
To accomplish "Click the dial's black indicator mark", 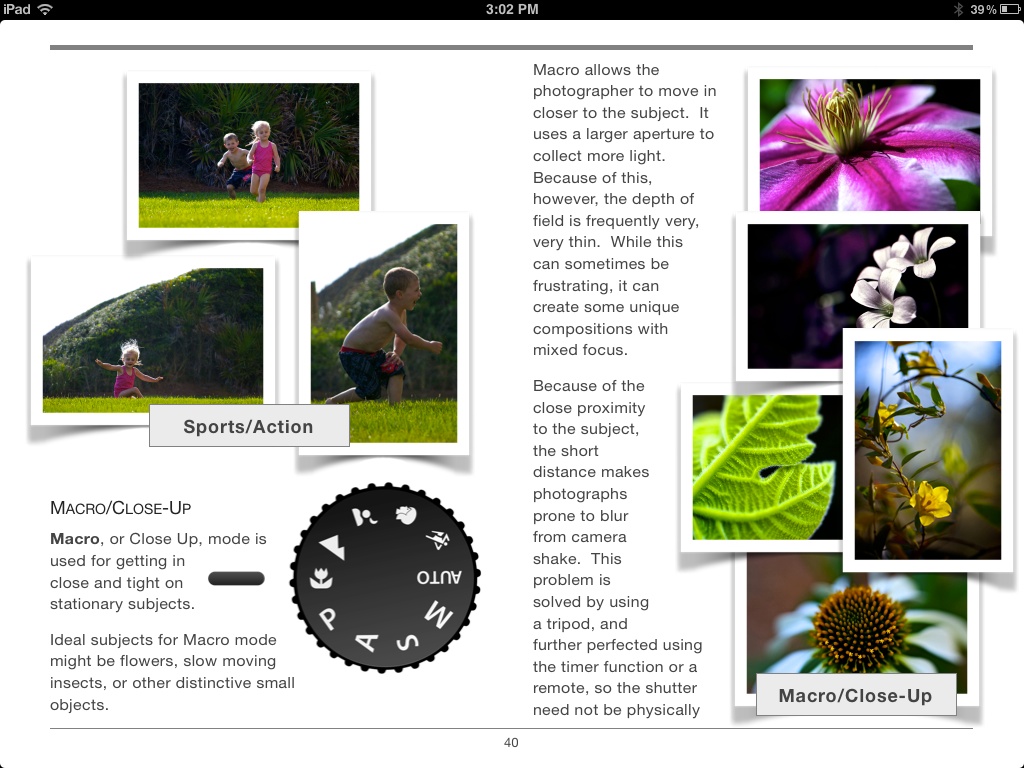I will coord(236,579).
